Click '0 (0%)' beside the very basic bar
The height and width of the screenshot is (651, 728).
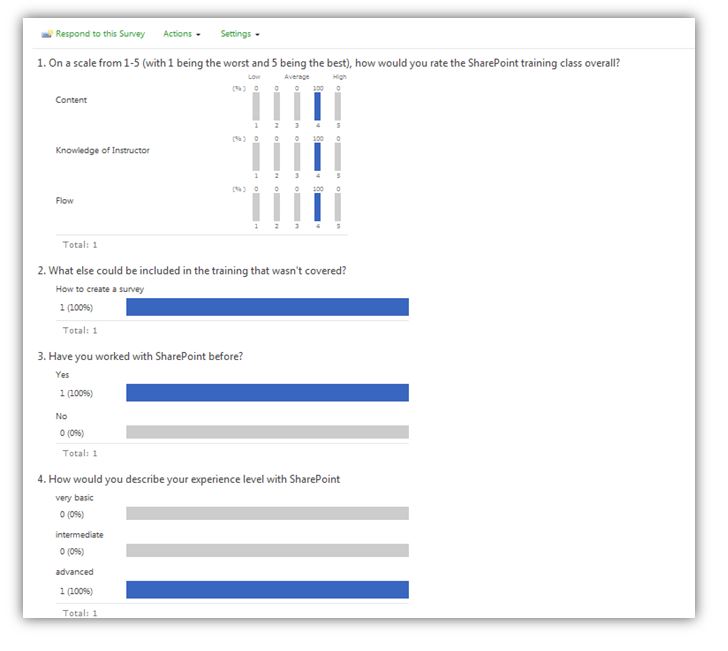click(72, 514)
